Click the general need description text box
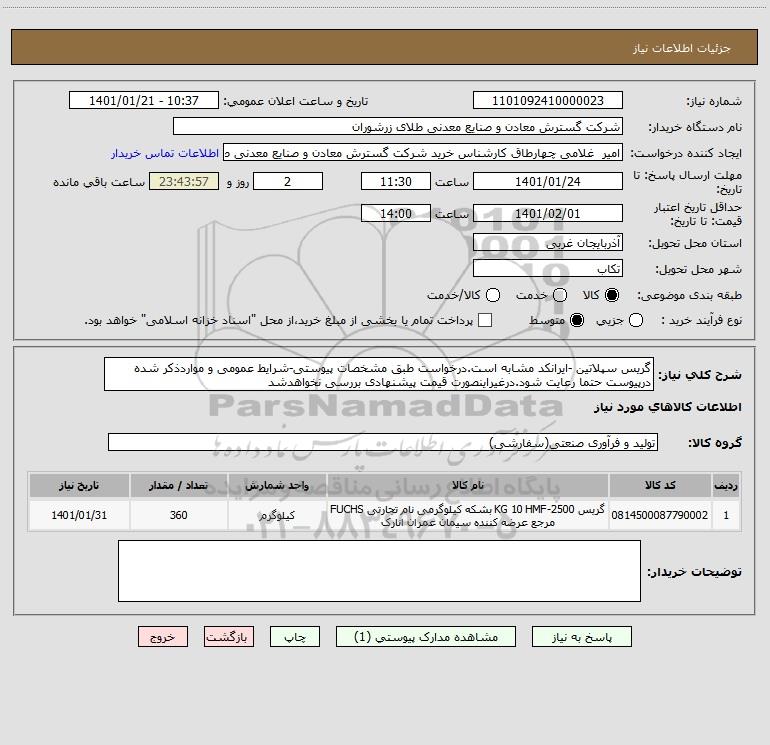 coord(379,374)
